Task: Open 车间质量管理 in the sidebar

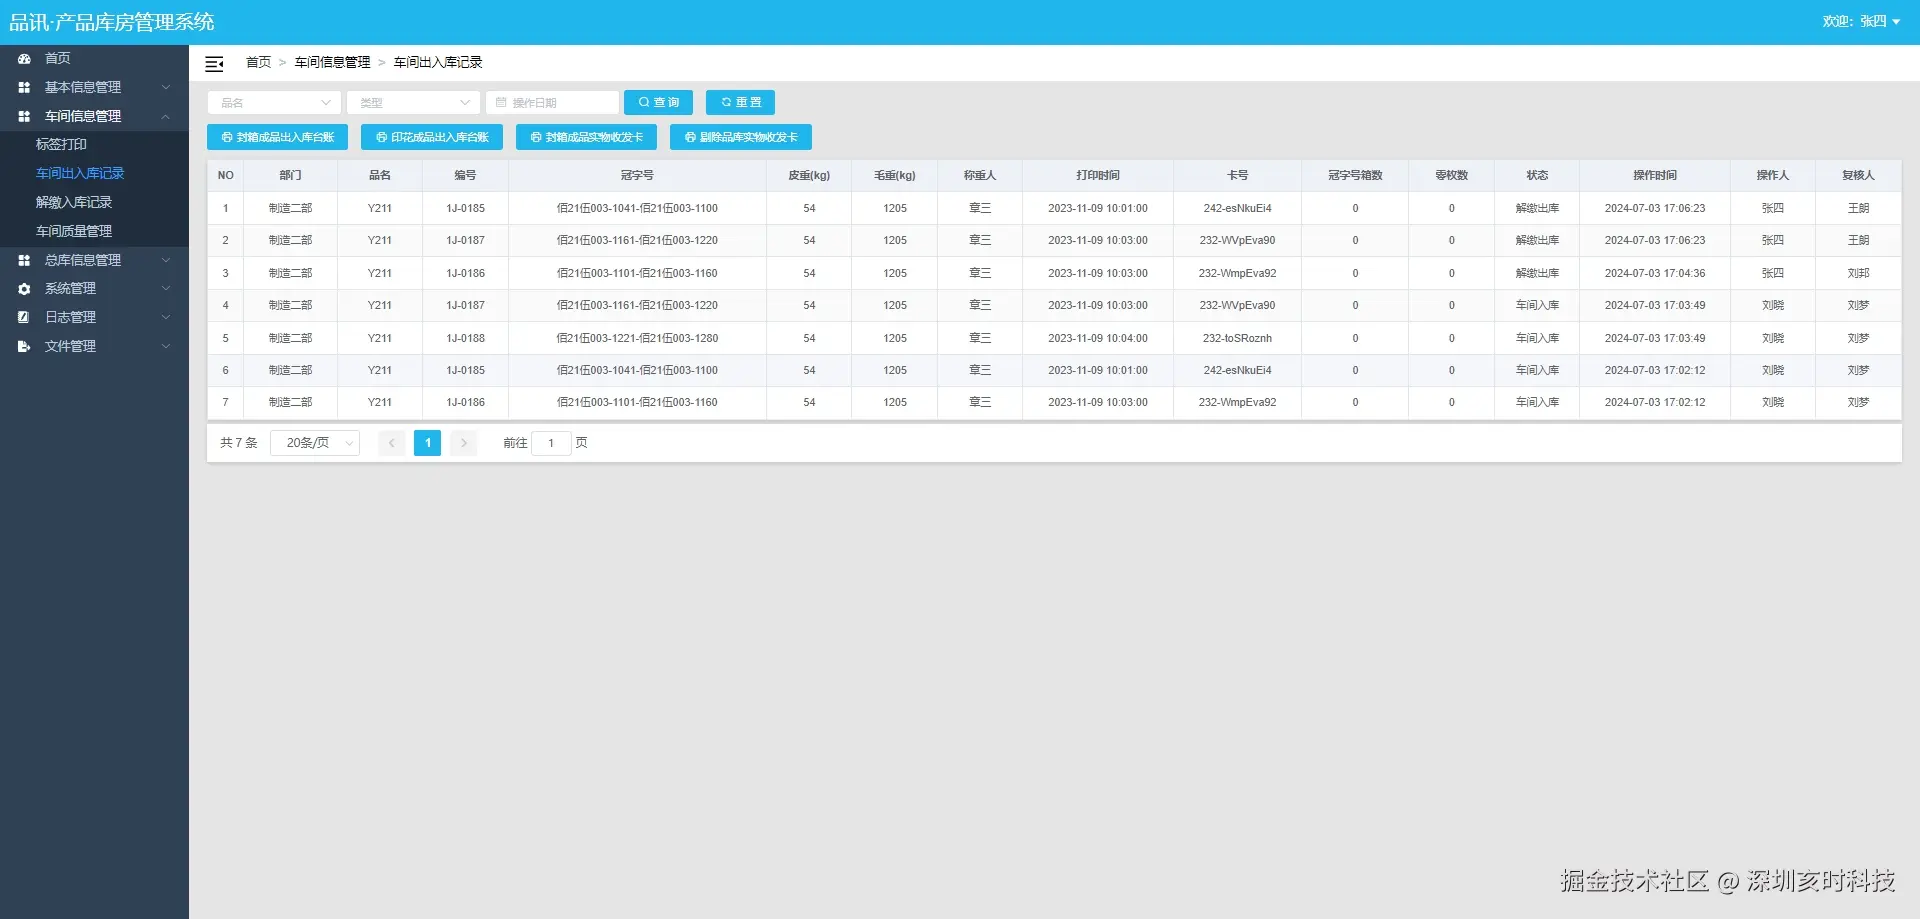Action: (x=74, y=232)
